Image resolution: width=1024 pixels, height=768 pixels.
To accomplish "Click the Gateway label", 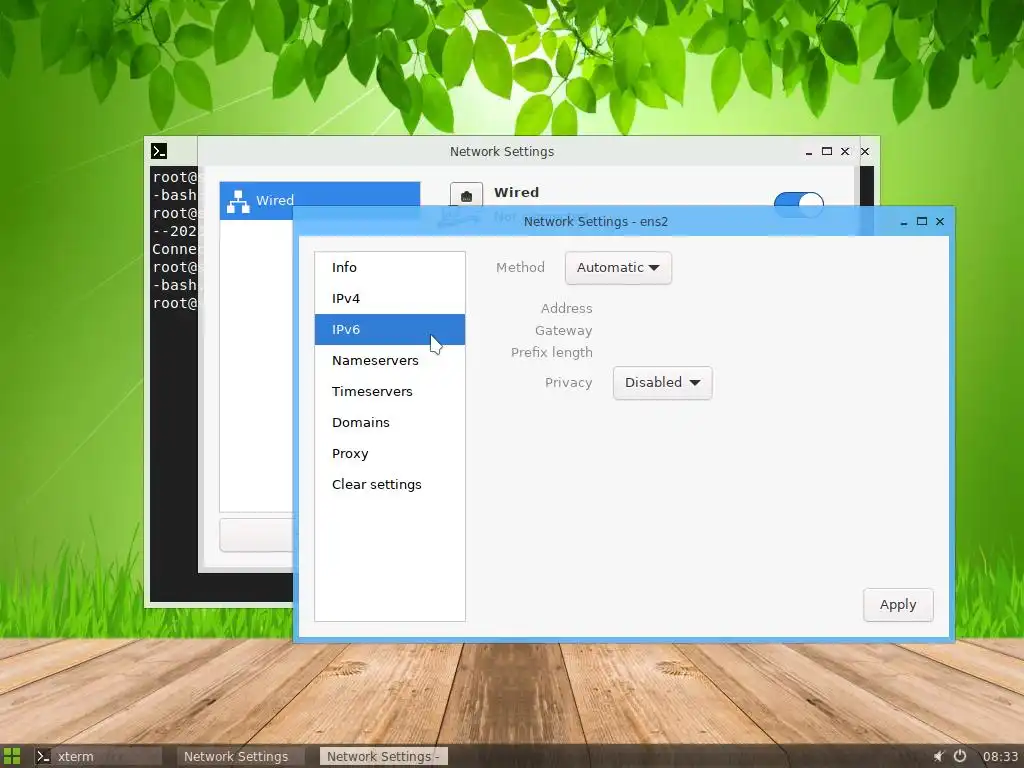I will pyautogui.click(x=564, y=330).
